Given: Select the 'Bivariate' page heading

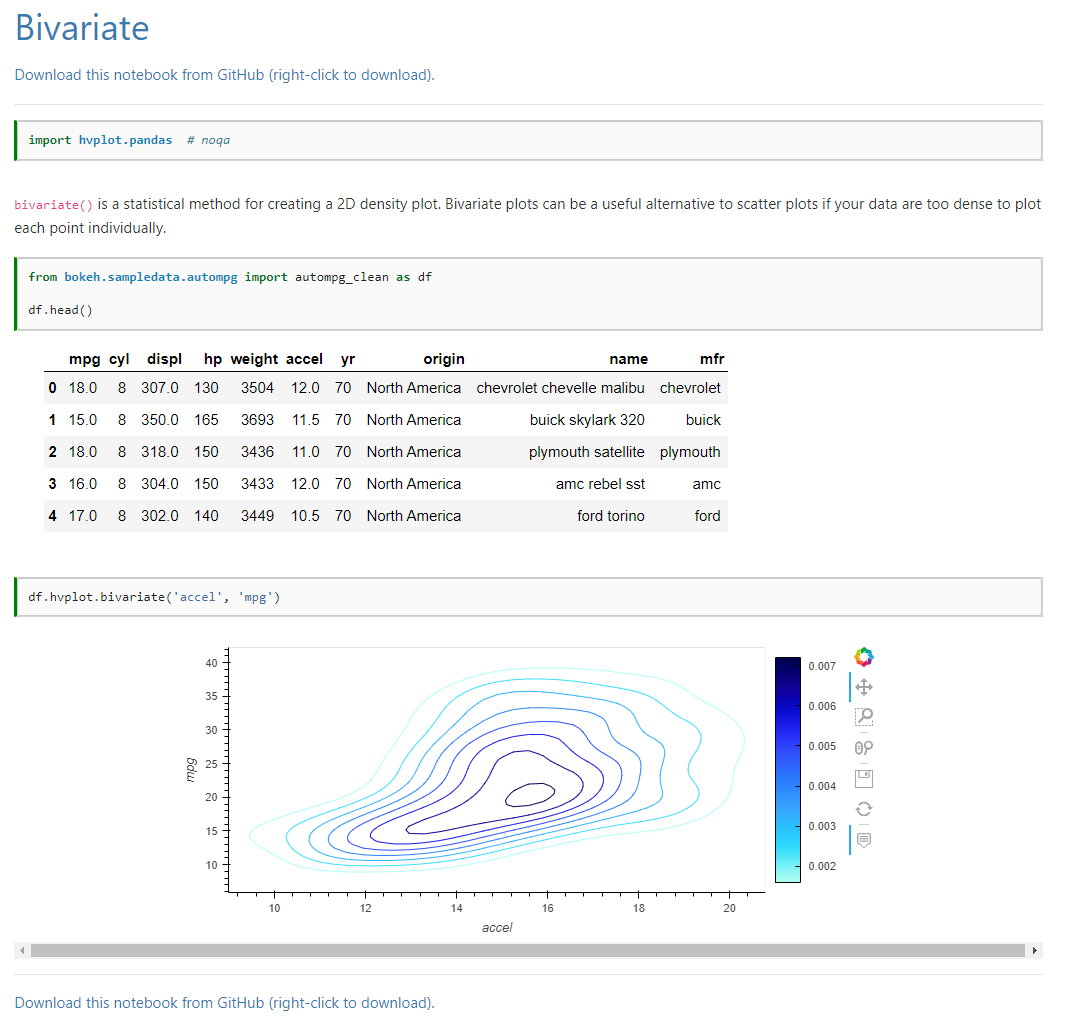Looking at the screenshot, I should point(81,29).
